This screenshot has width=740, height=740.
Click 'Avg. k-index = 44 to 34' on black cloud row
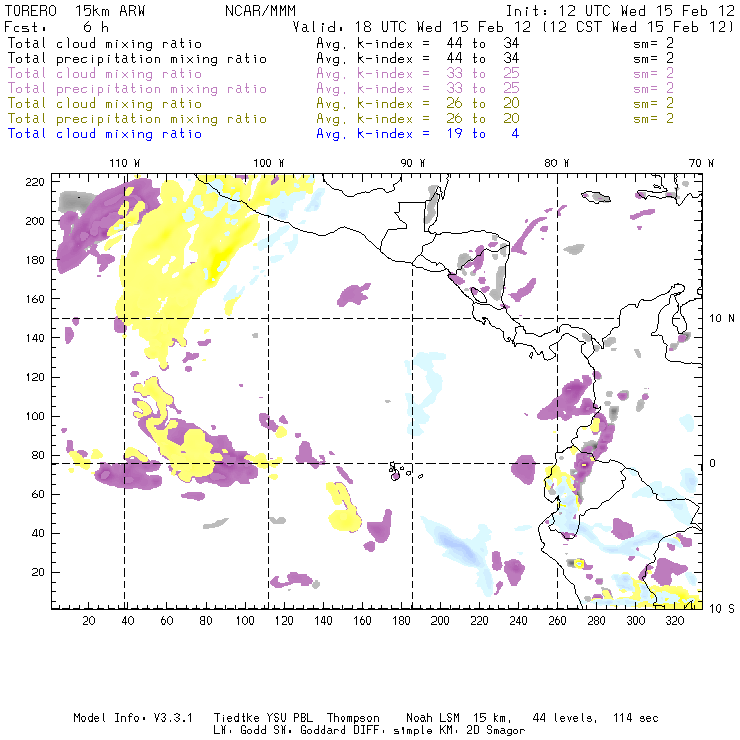pos(418,44)
